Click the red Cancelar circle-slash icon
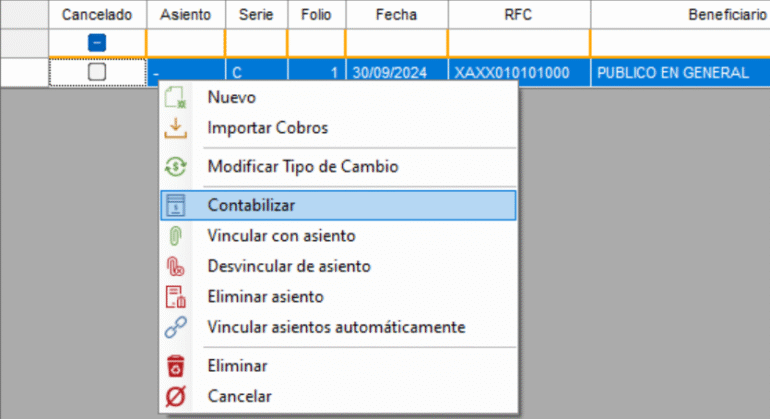This screenshot has height=419, width=770. pyautogui.click(x=175, y=397)
